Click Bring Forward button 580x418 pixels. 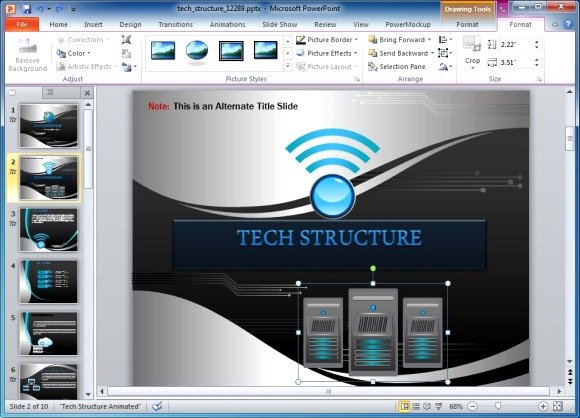pyautogui.click(x=397, y=40)
